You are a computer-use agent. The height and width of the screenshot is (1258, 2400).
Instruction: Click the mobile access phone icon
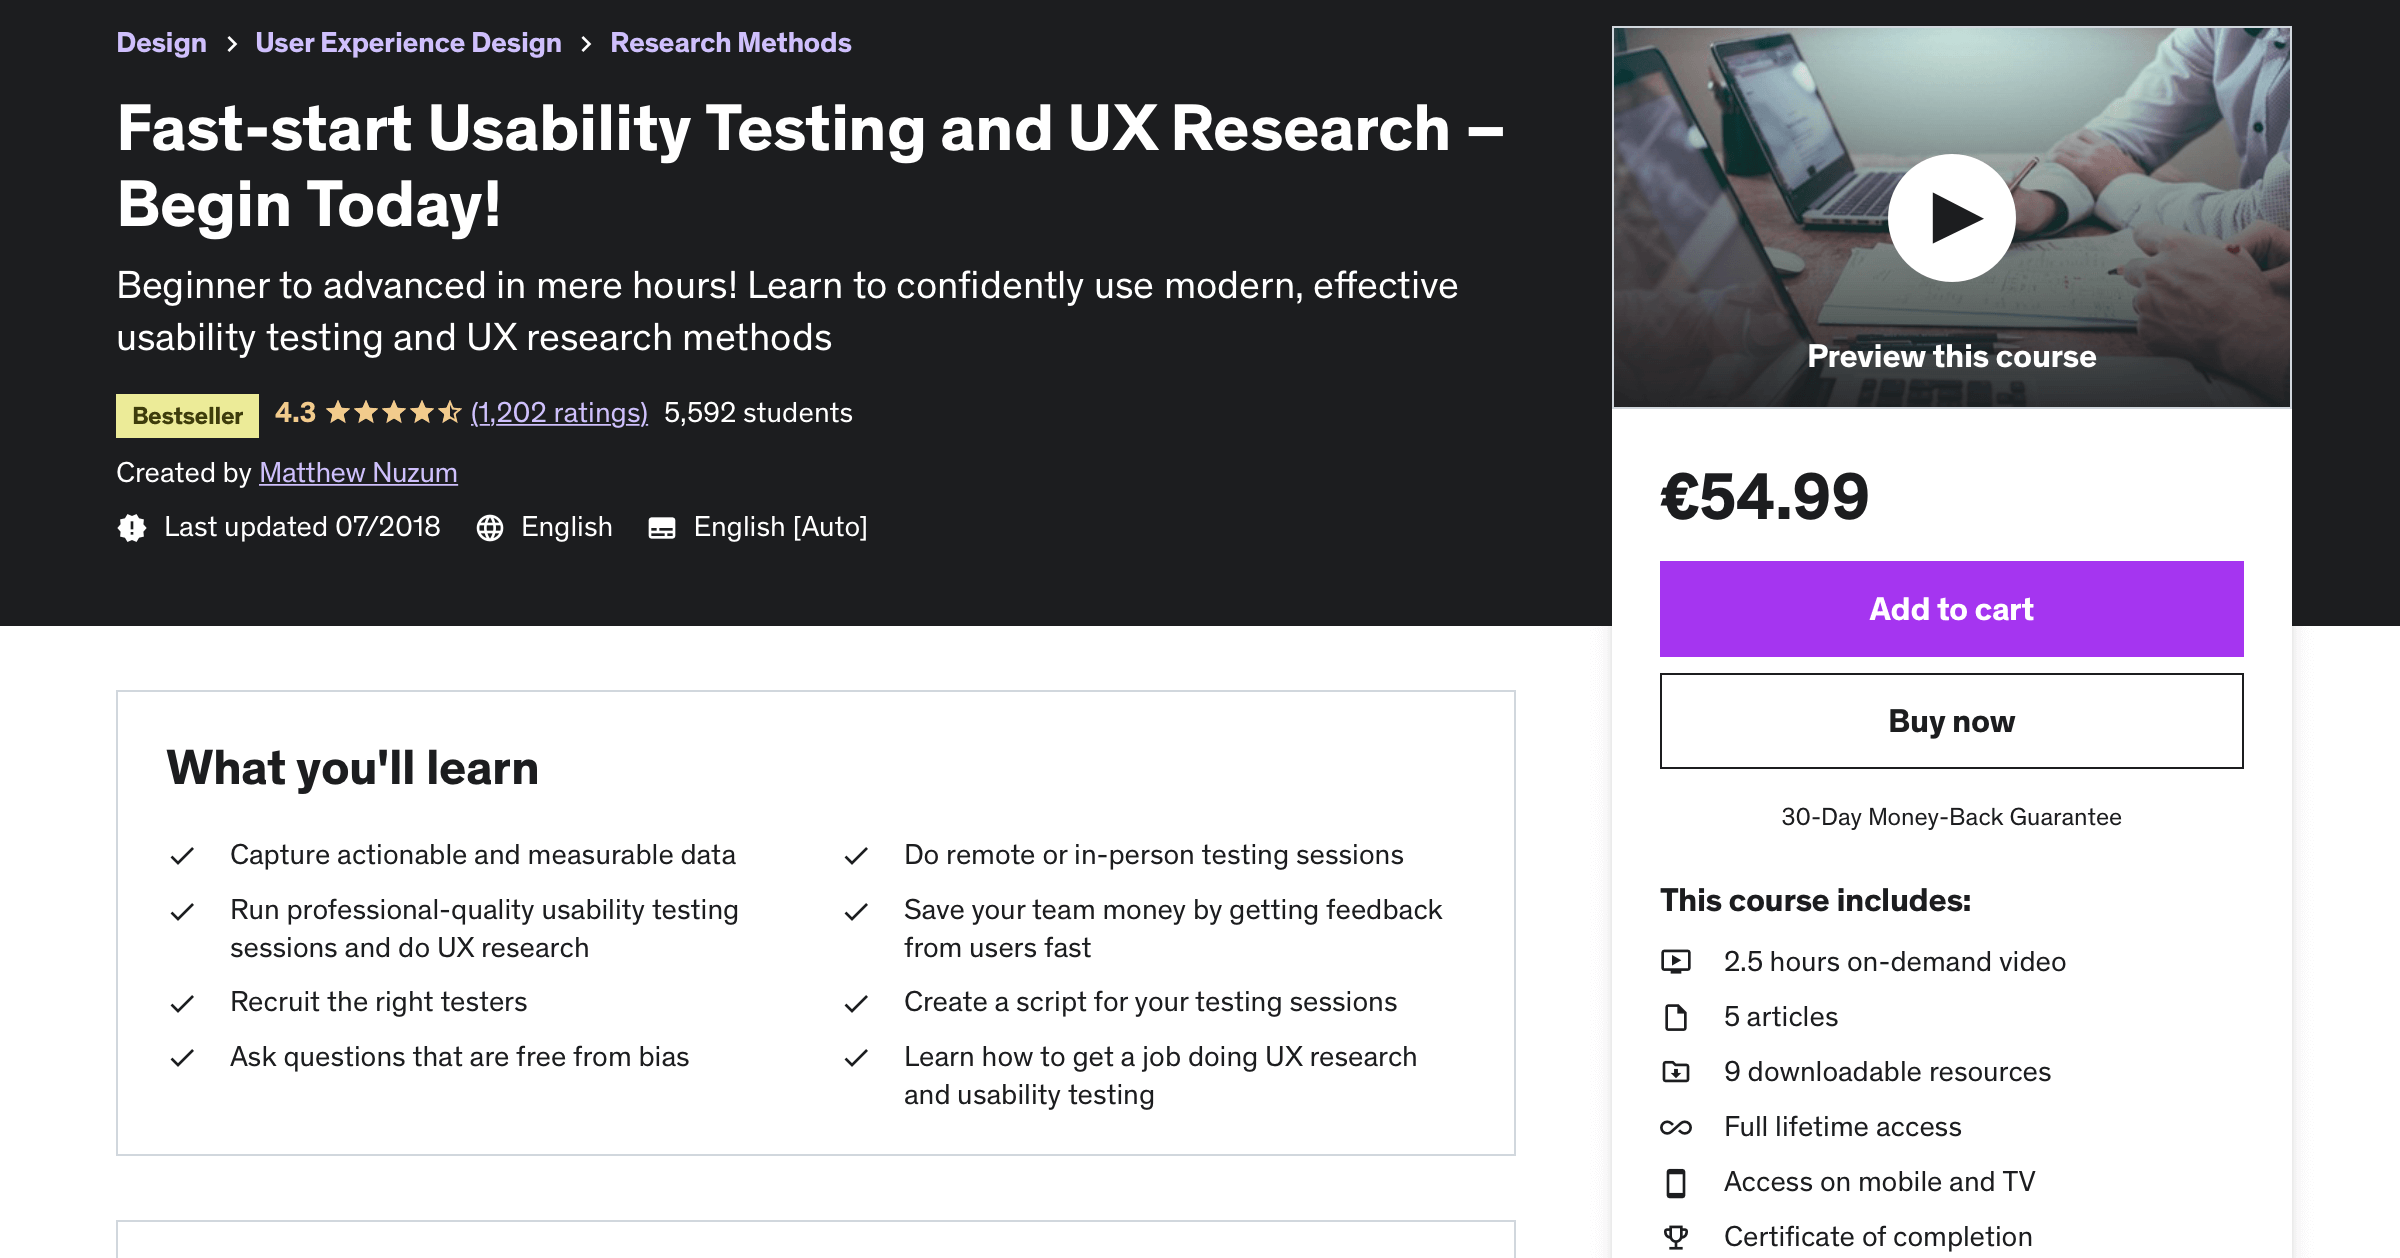coord(1676,1182)
